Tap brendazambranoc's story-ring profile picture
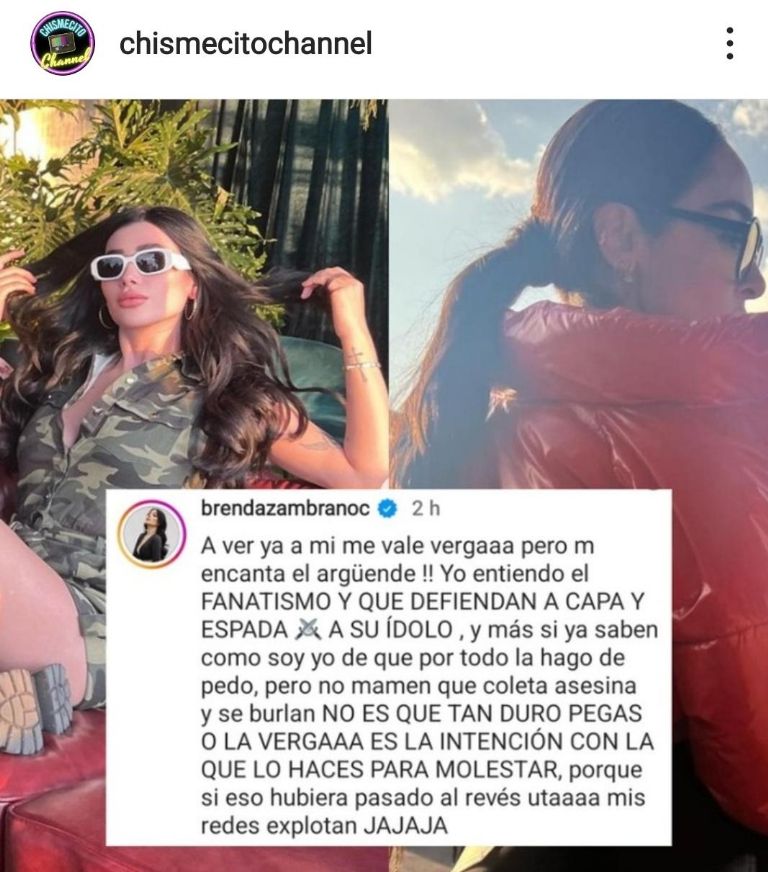The width and height of the screenshot is (768, 872). pyautogui.click(x=151, y=534)
